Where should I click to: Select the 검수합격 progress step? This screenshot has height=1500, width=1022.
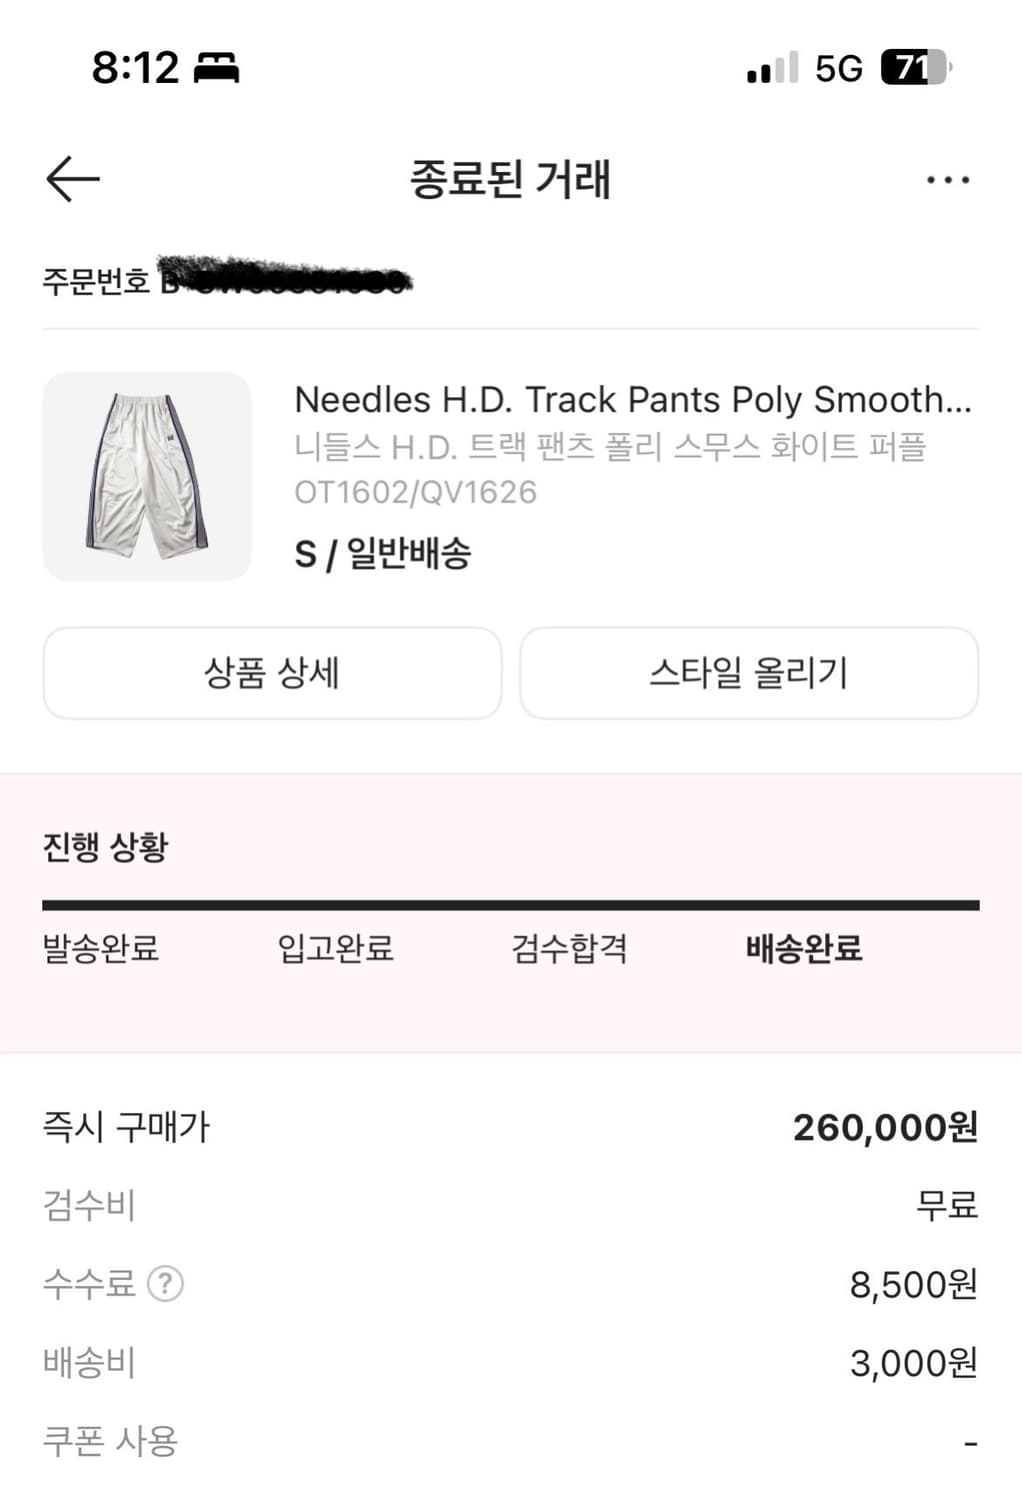569,948
